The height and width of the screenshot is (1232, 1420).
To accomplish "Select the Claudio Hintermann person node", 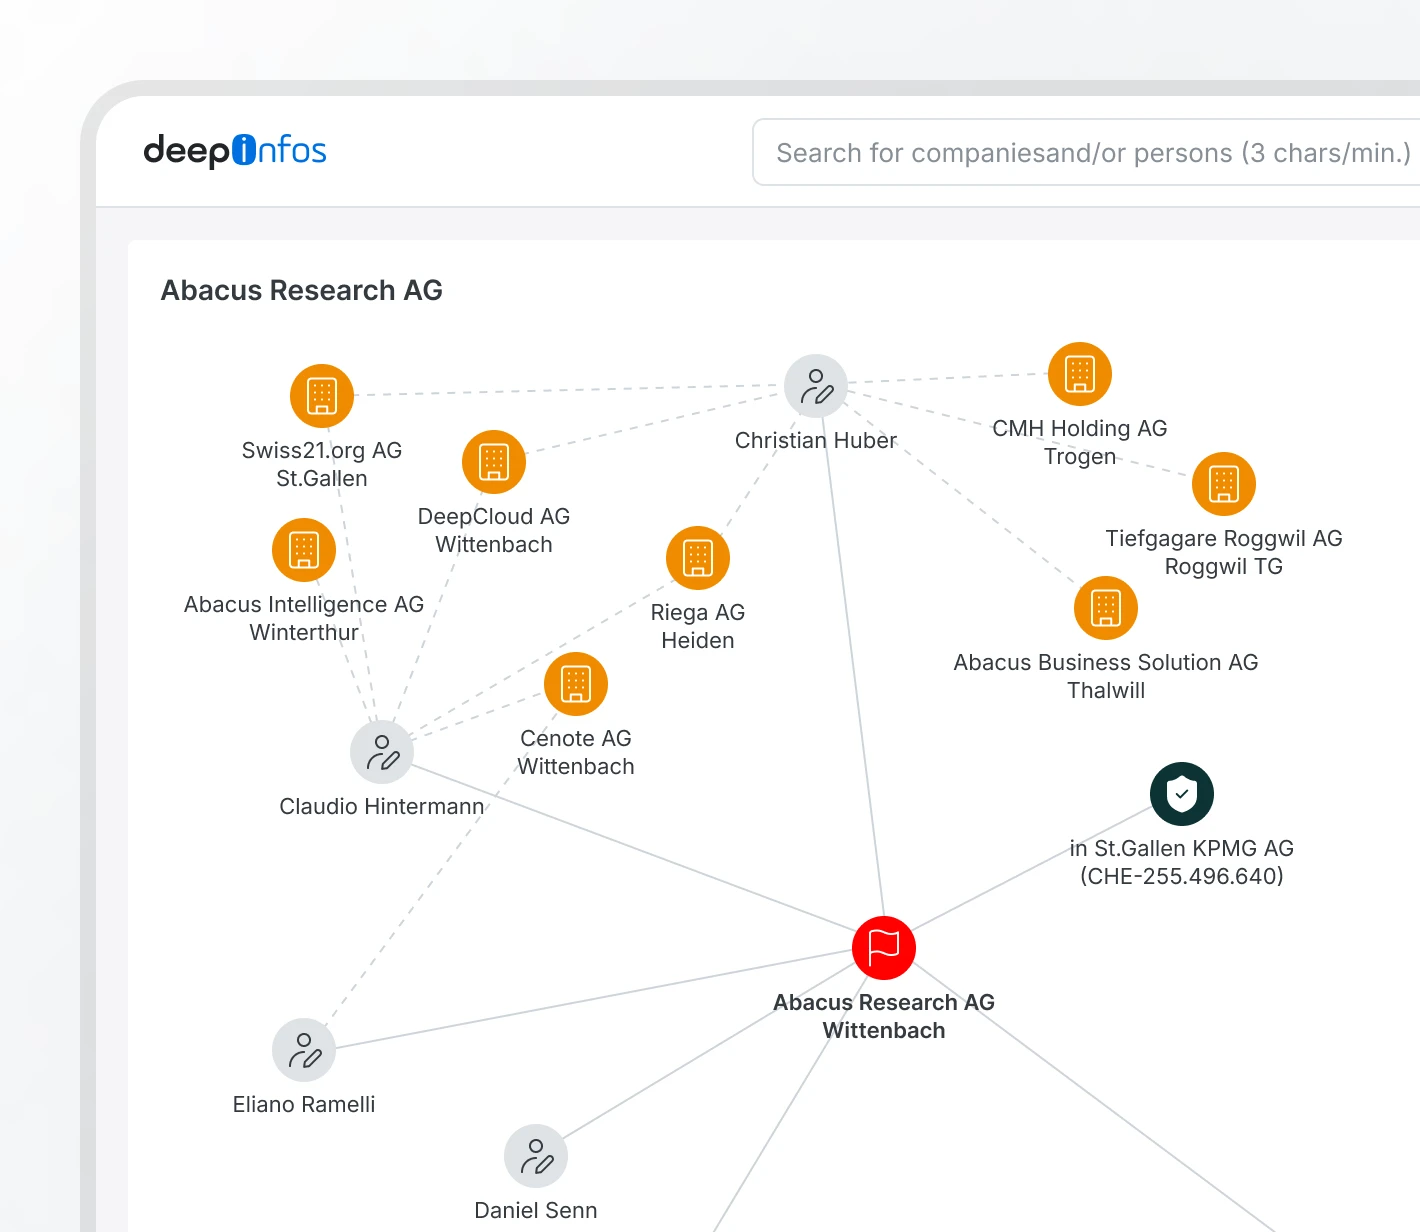I will (x=382, y=752).
